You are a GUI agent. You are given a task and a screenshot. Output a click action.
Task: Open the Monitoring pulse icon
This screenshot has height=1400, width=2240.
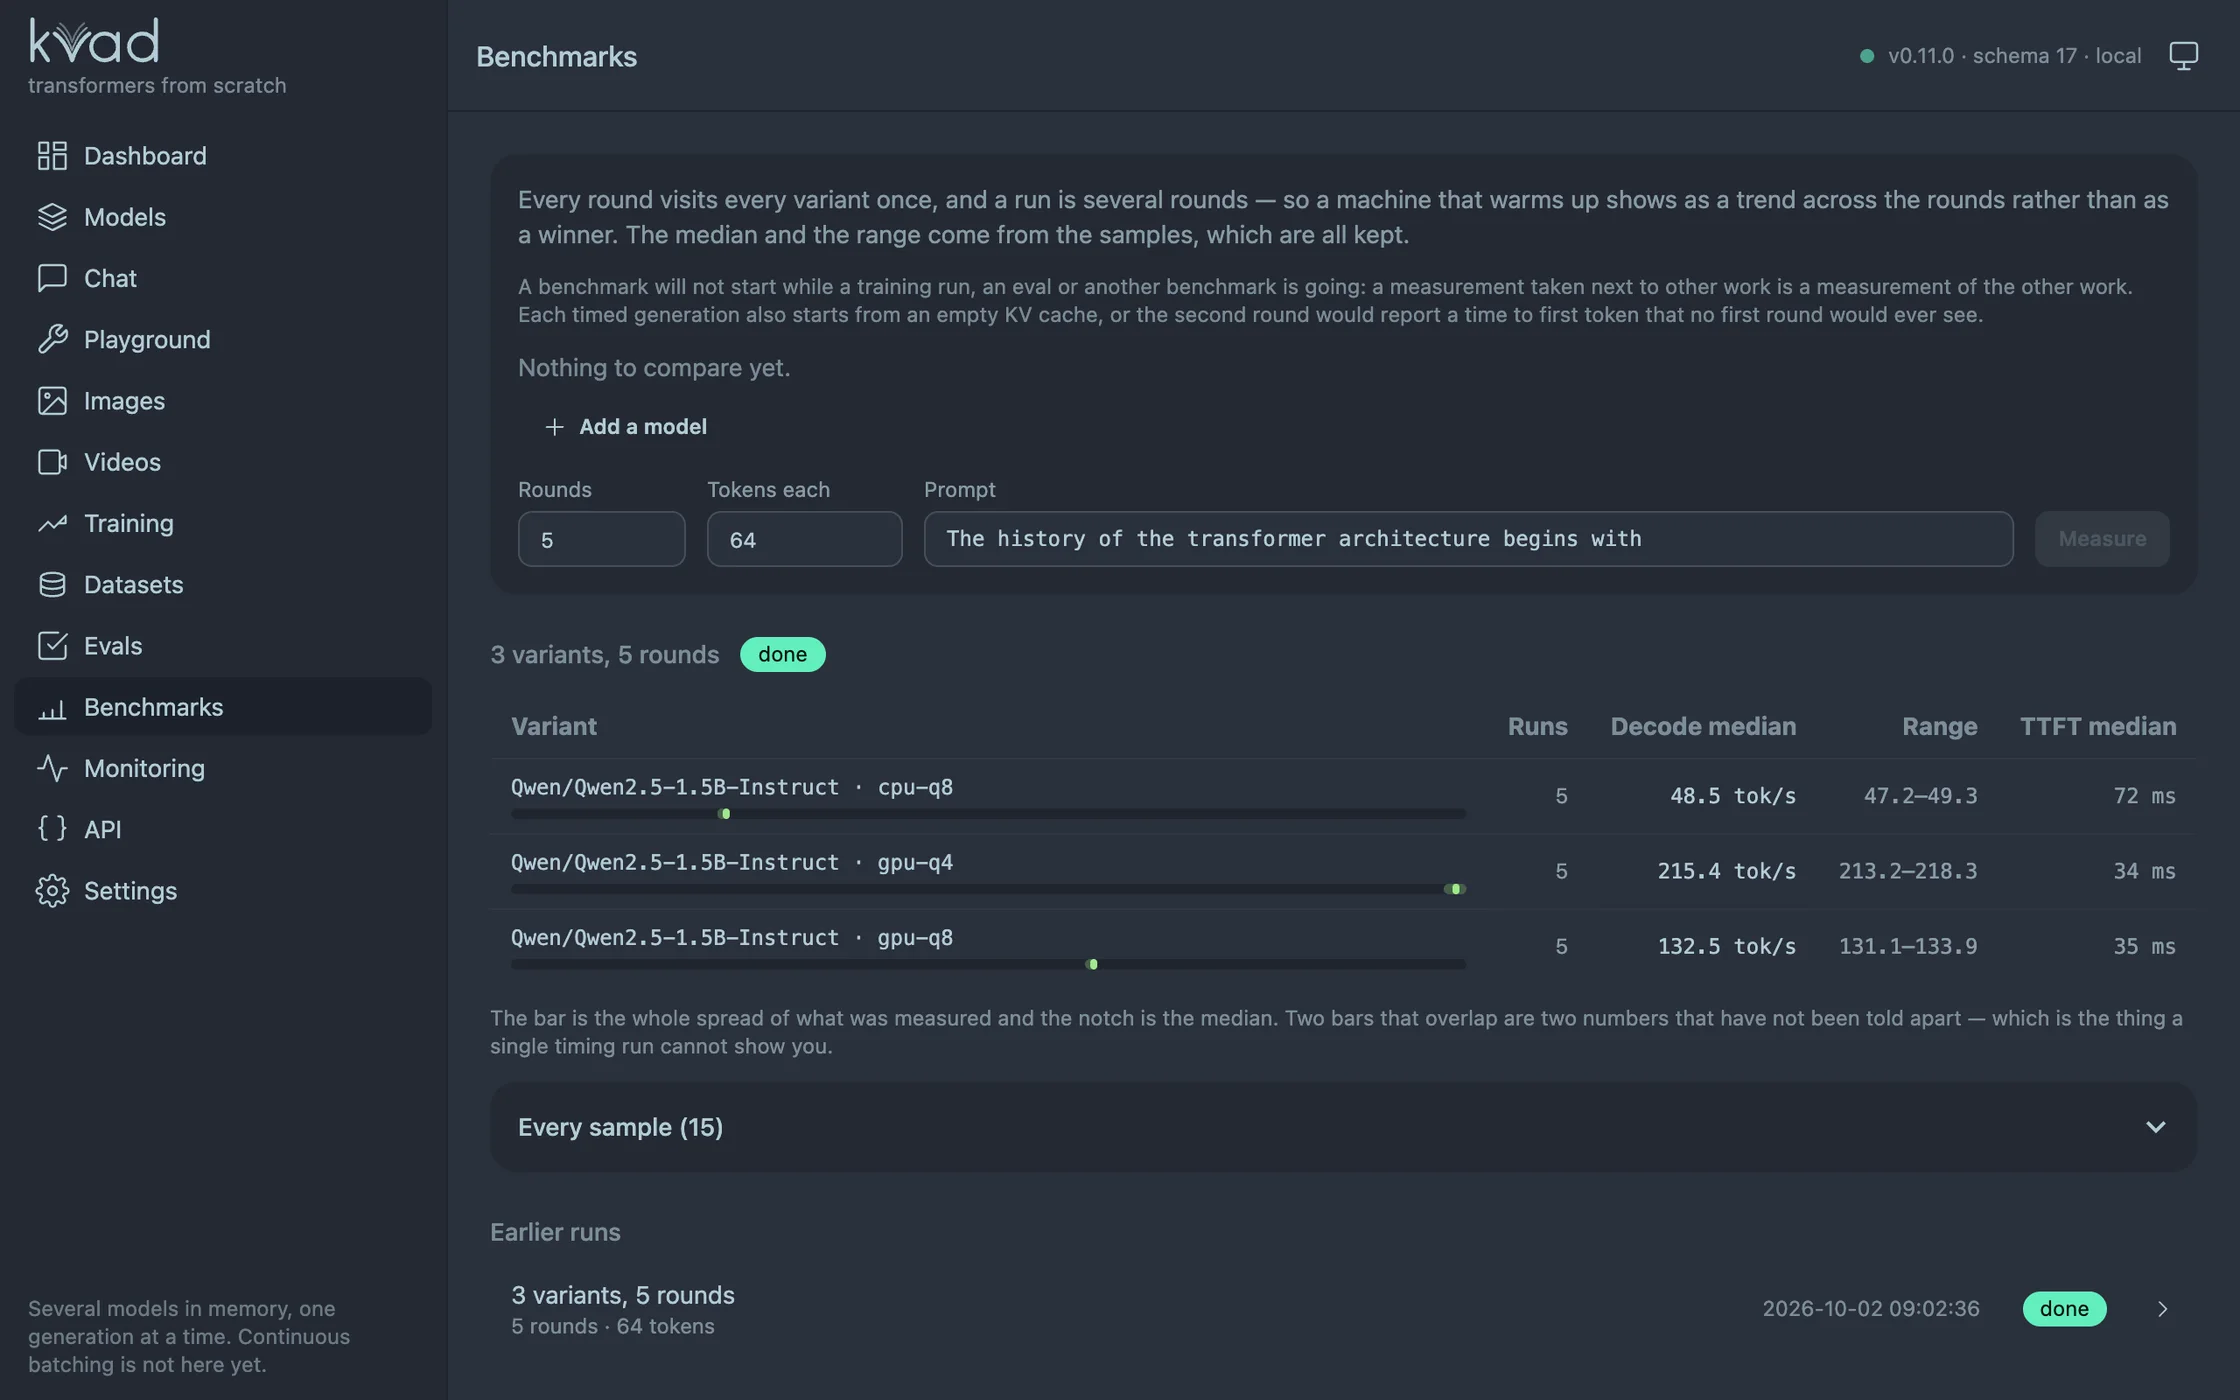click(x=52, y=768)
